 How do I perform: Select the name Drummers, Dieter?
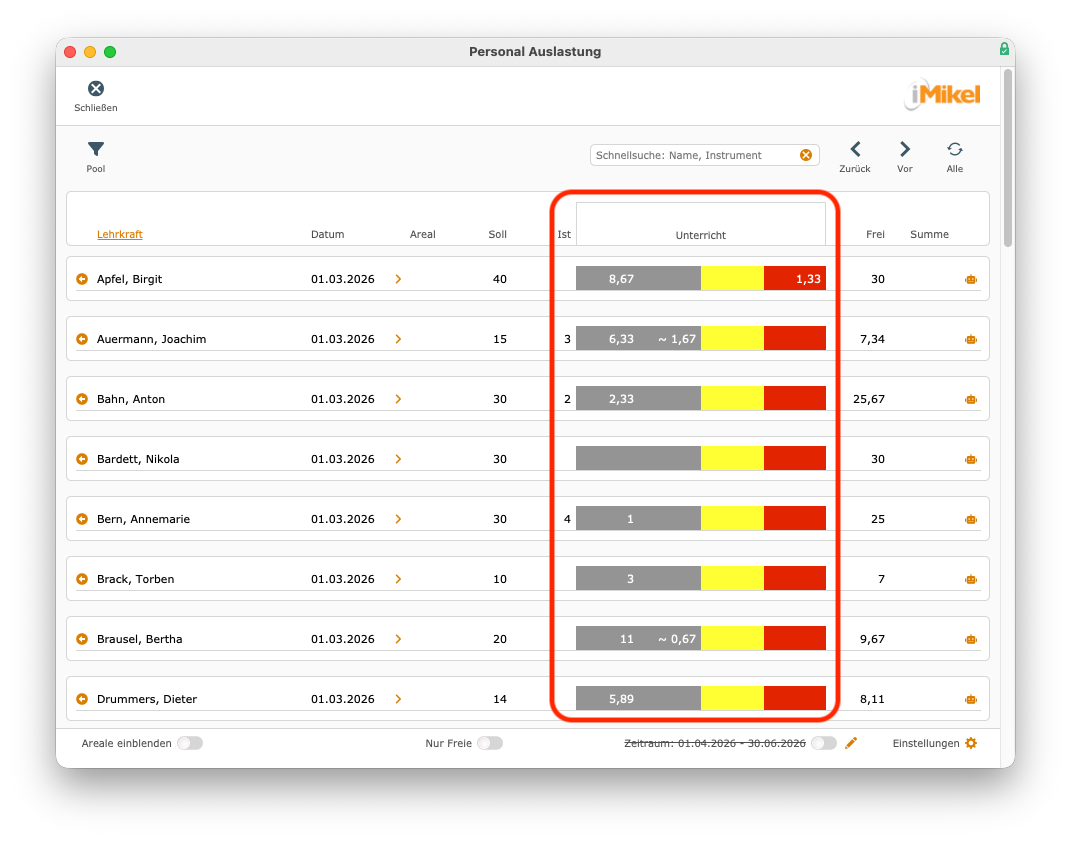pos(147,699)
